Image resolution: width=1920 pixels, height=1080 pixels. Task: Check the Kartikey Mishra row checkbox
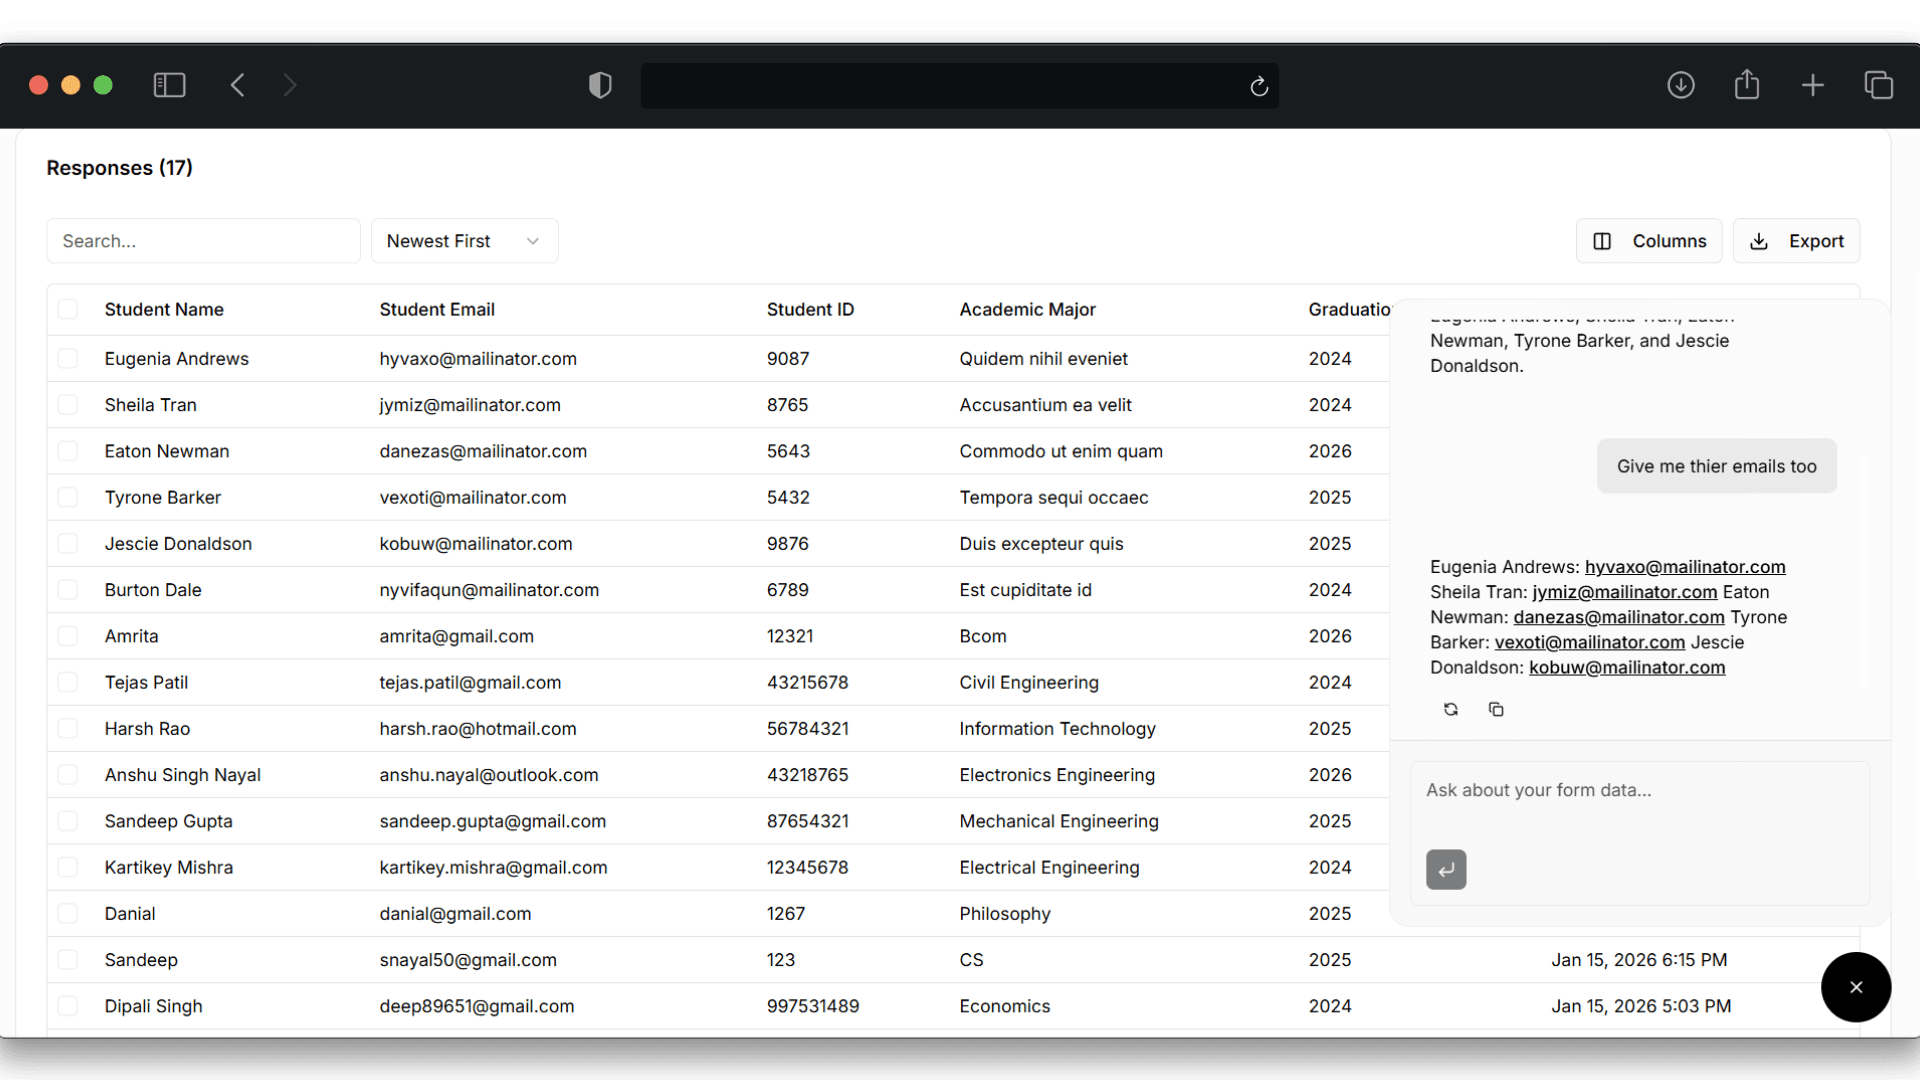click(68, 867)
